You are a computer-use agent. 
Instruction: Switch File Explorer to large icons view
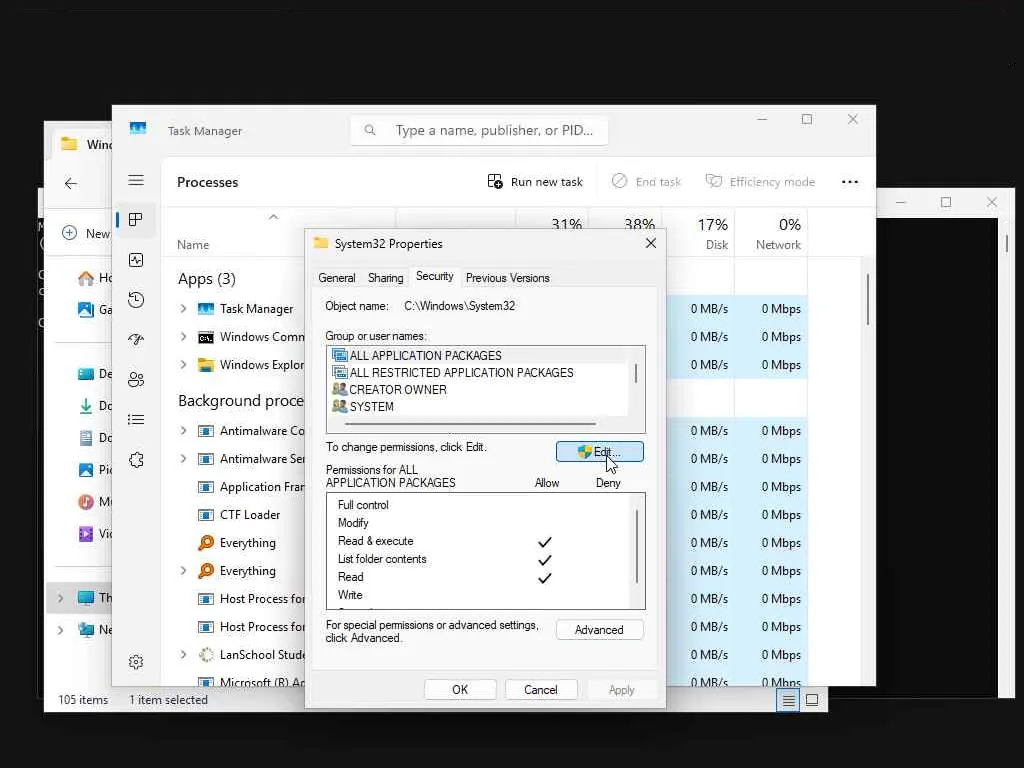812,700
